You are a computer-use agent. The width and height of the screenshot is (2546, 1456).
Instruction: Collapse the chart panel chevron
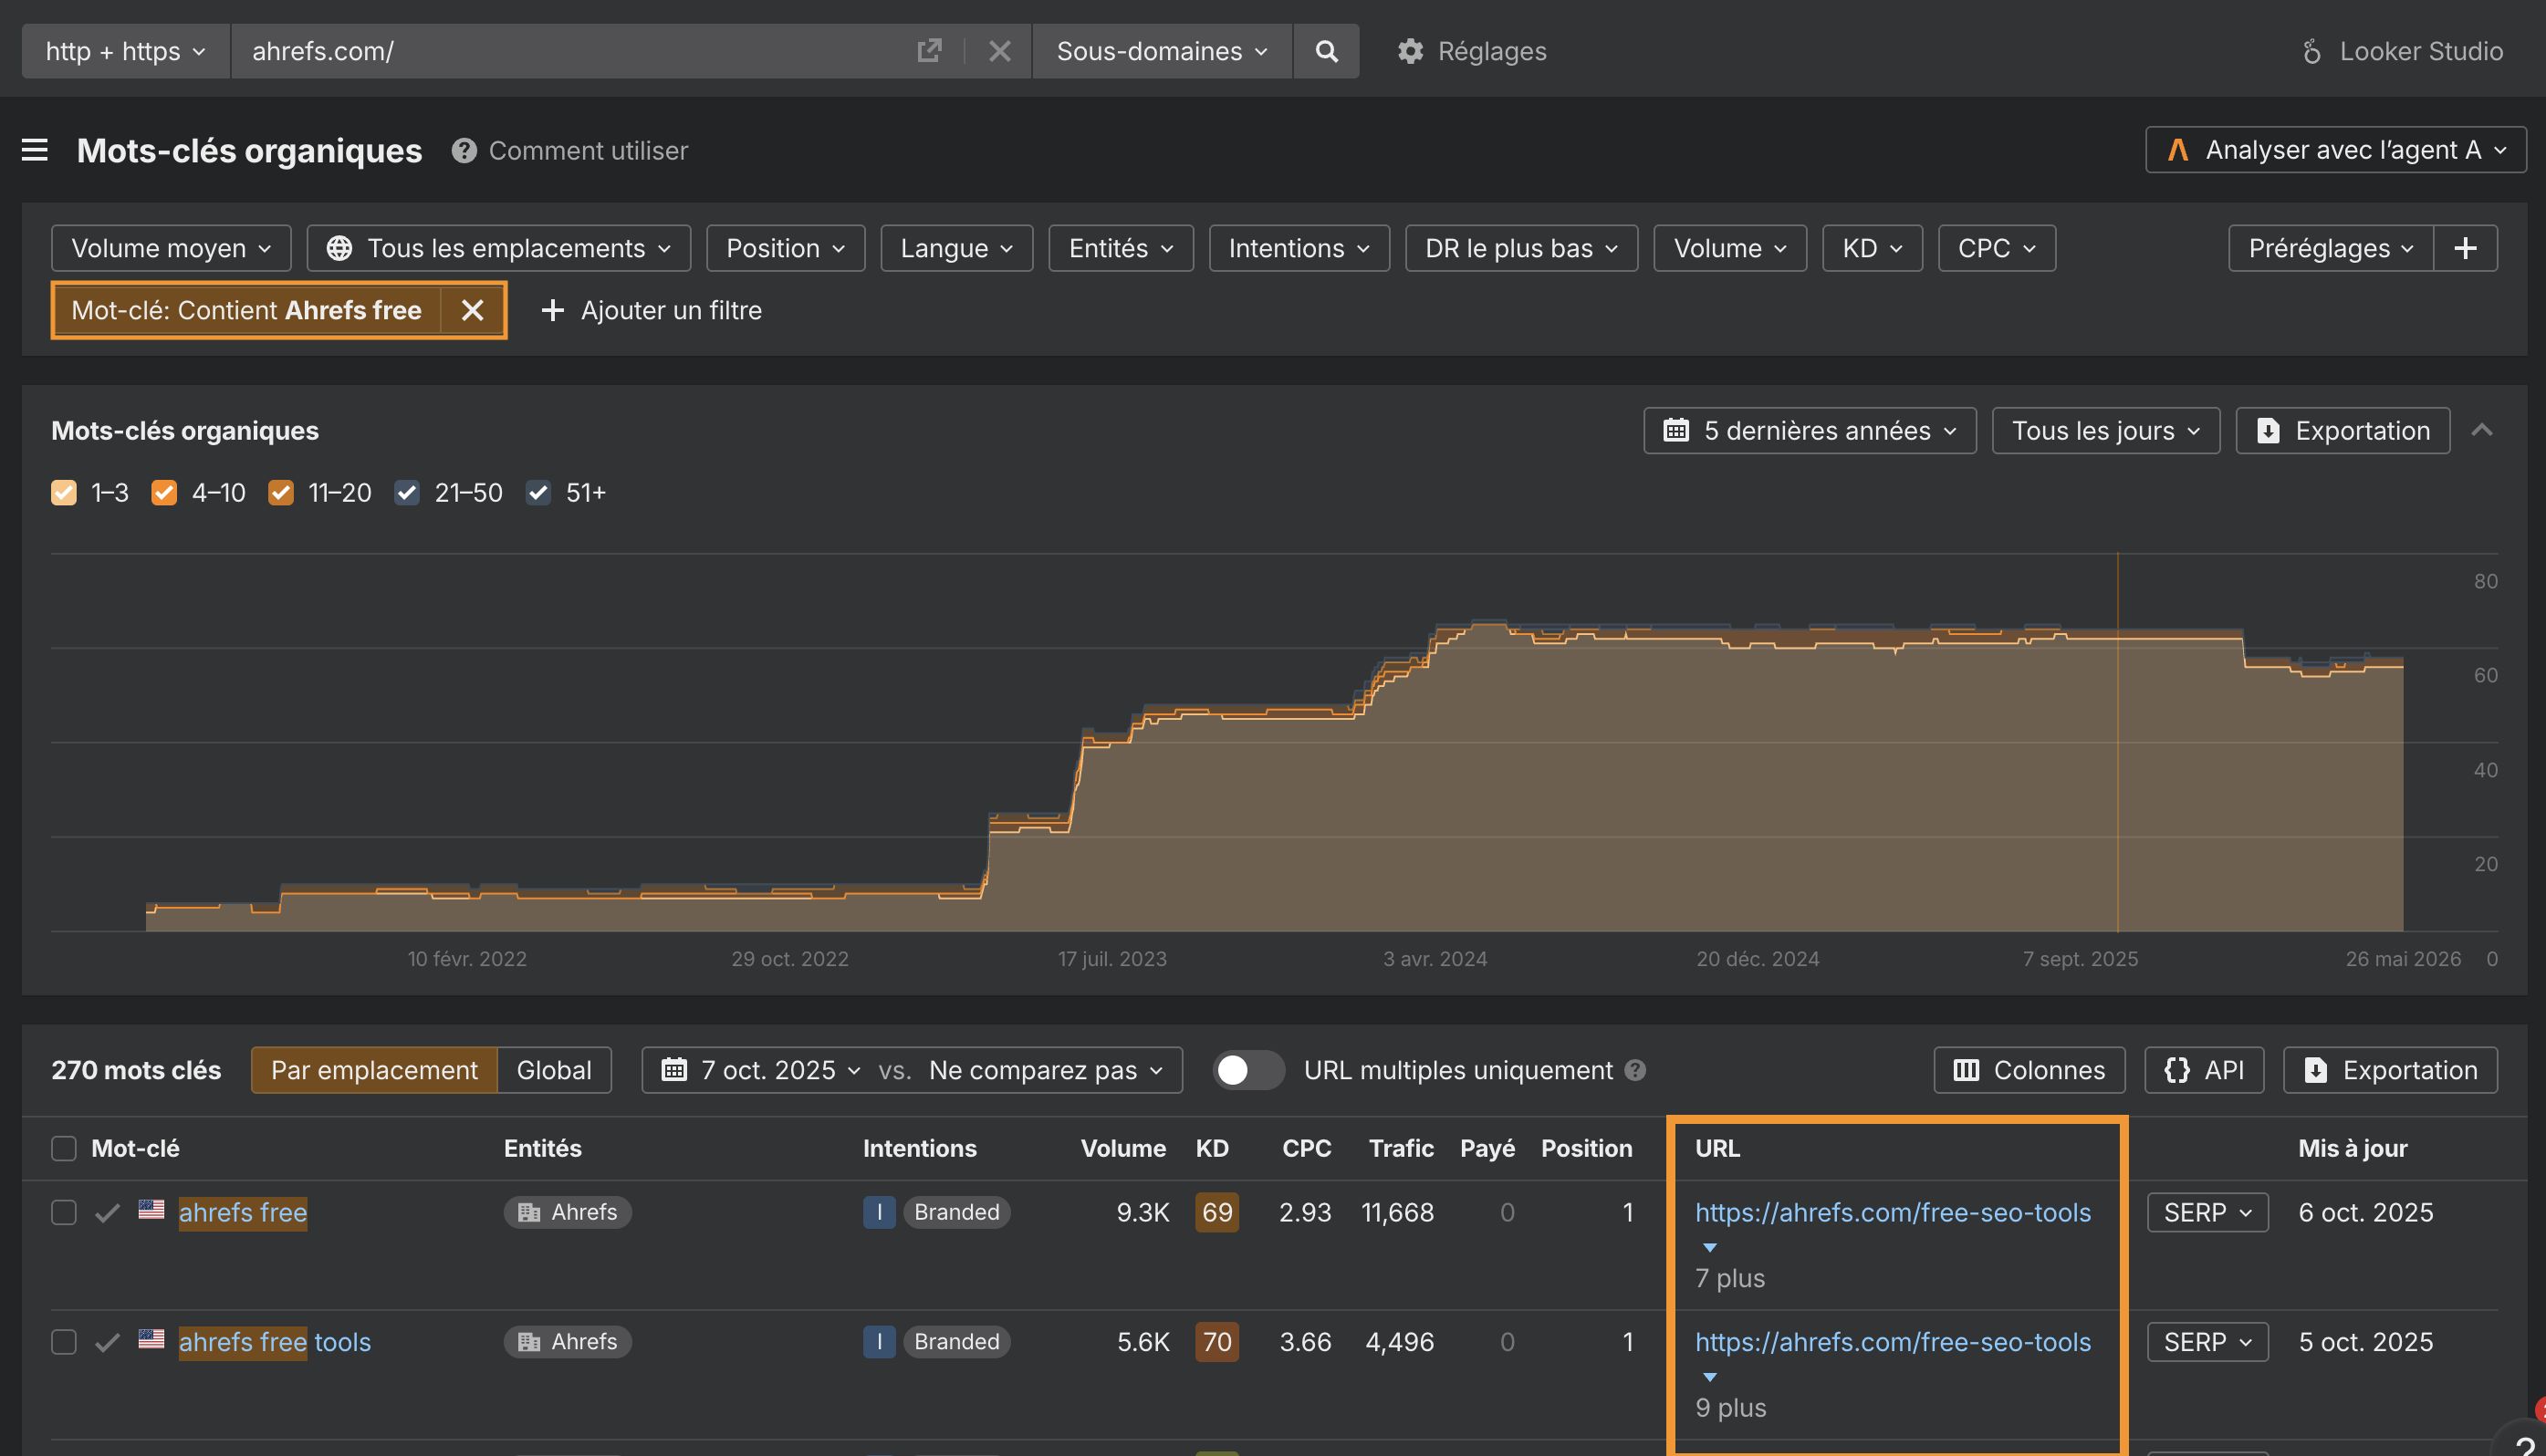(x=2482, y=430)
